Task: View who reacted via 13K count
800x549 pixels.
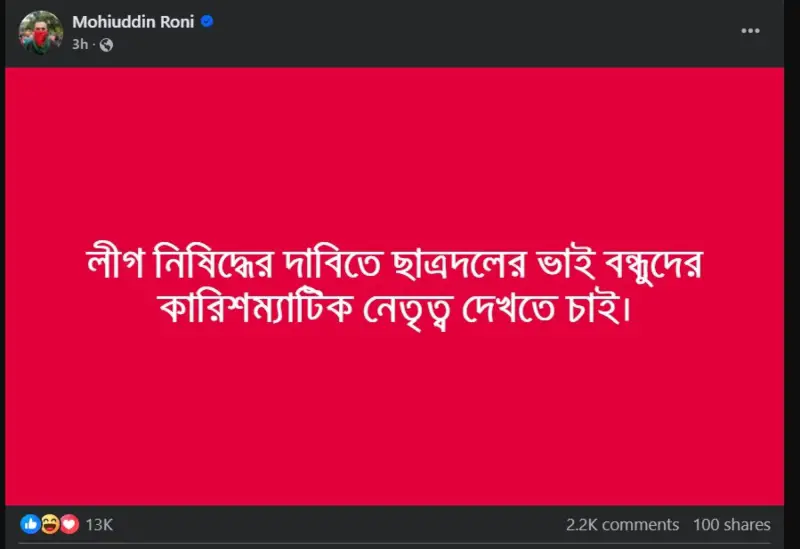Action: (x=99, y=525)
